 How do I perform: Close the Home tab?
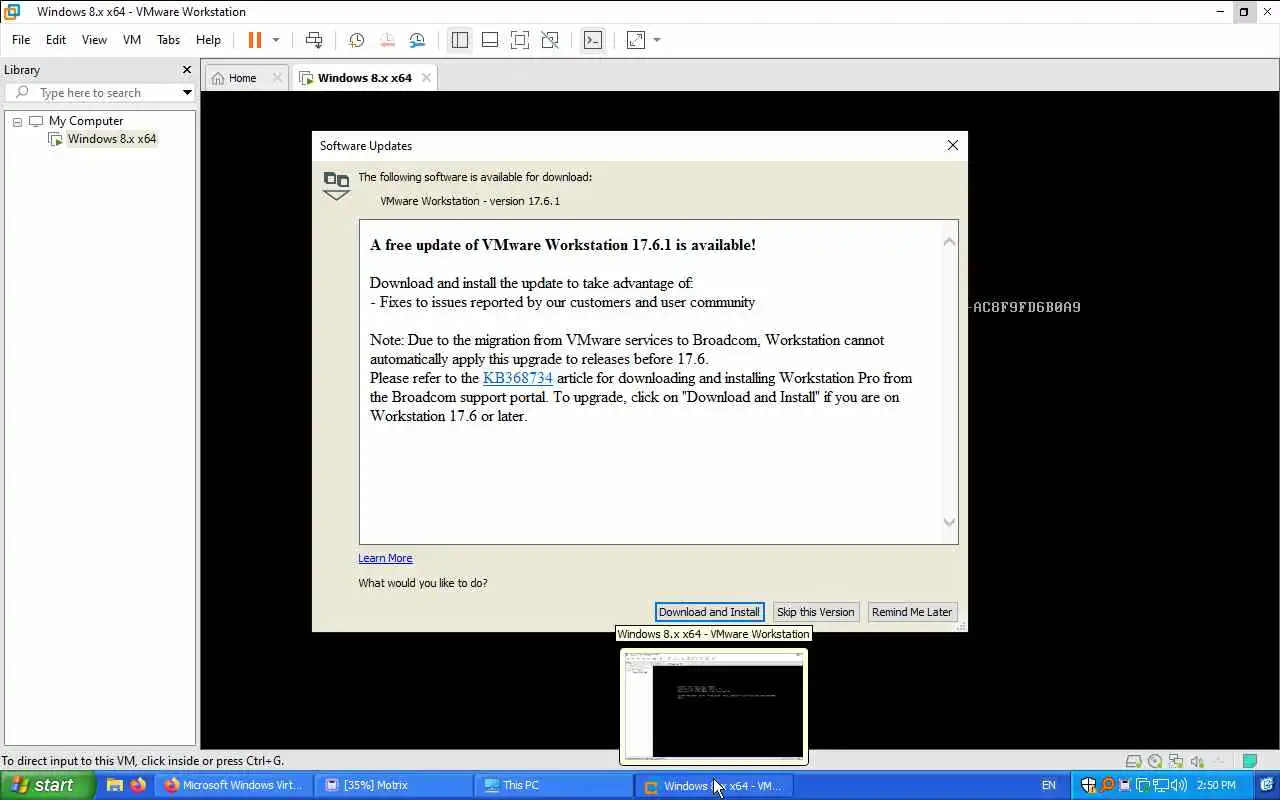click(277, 78)
